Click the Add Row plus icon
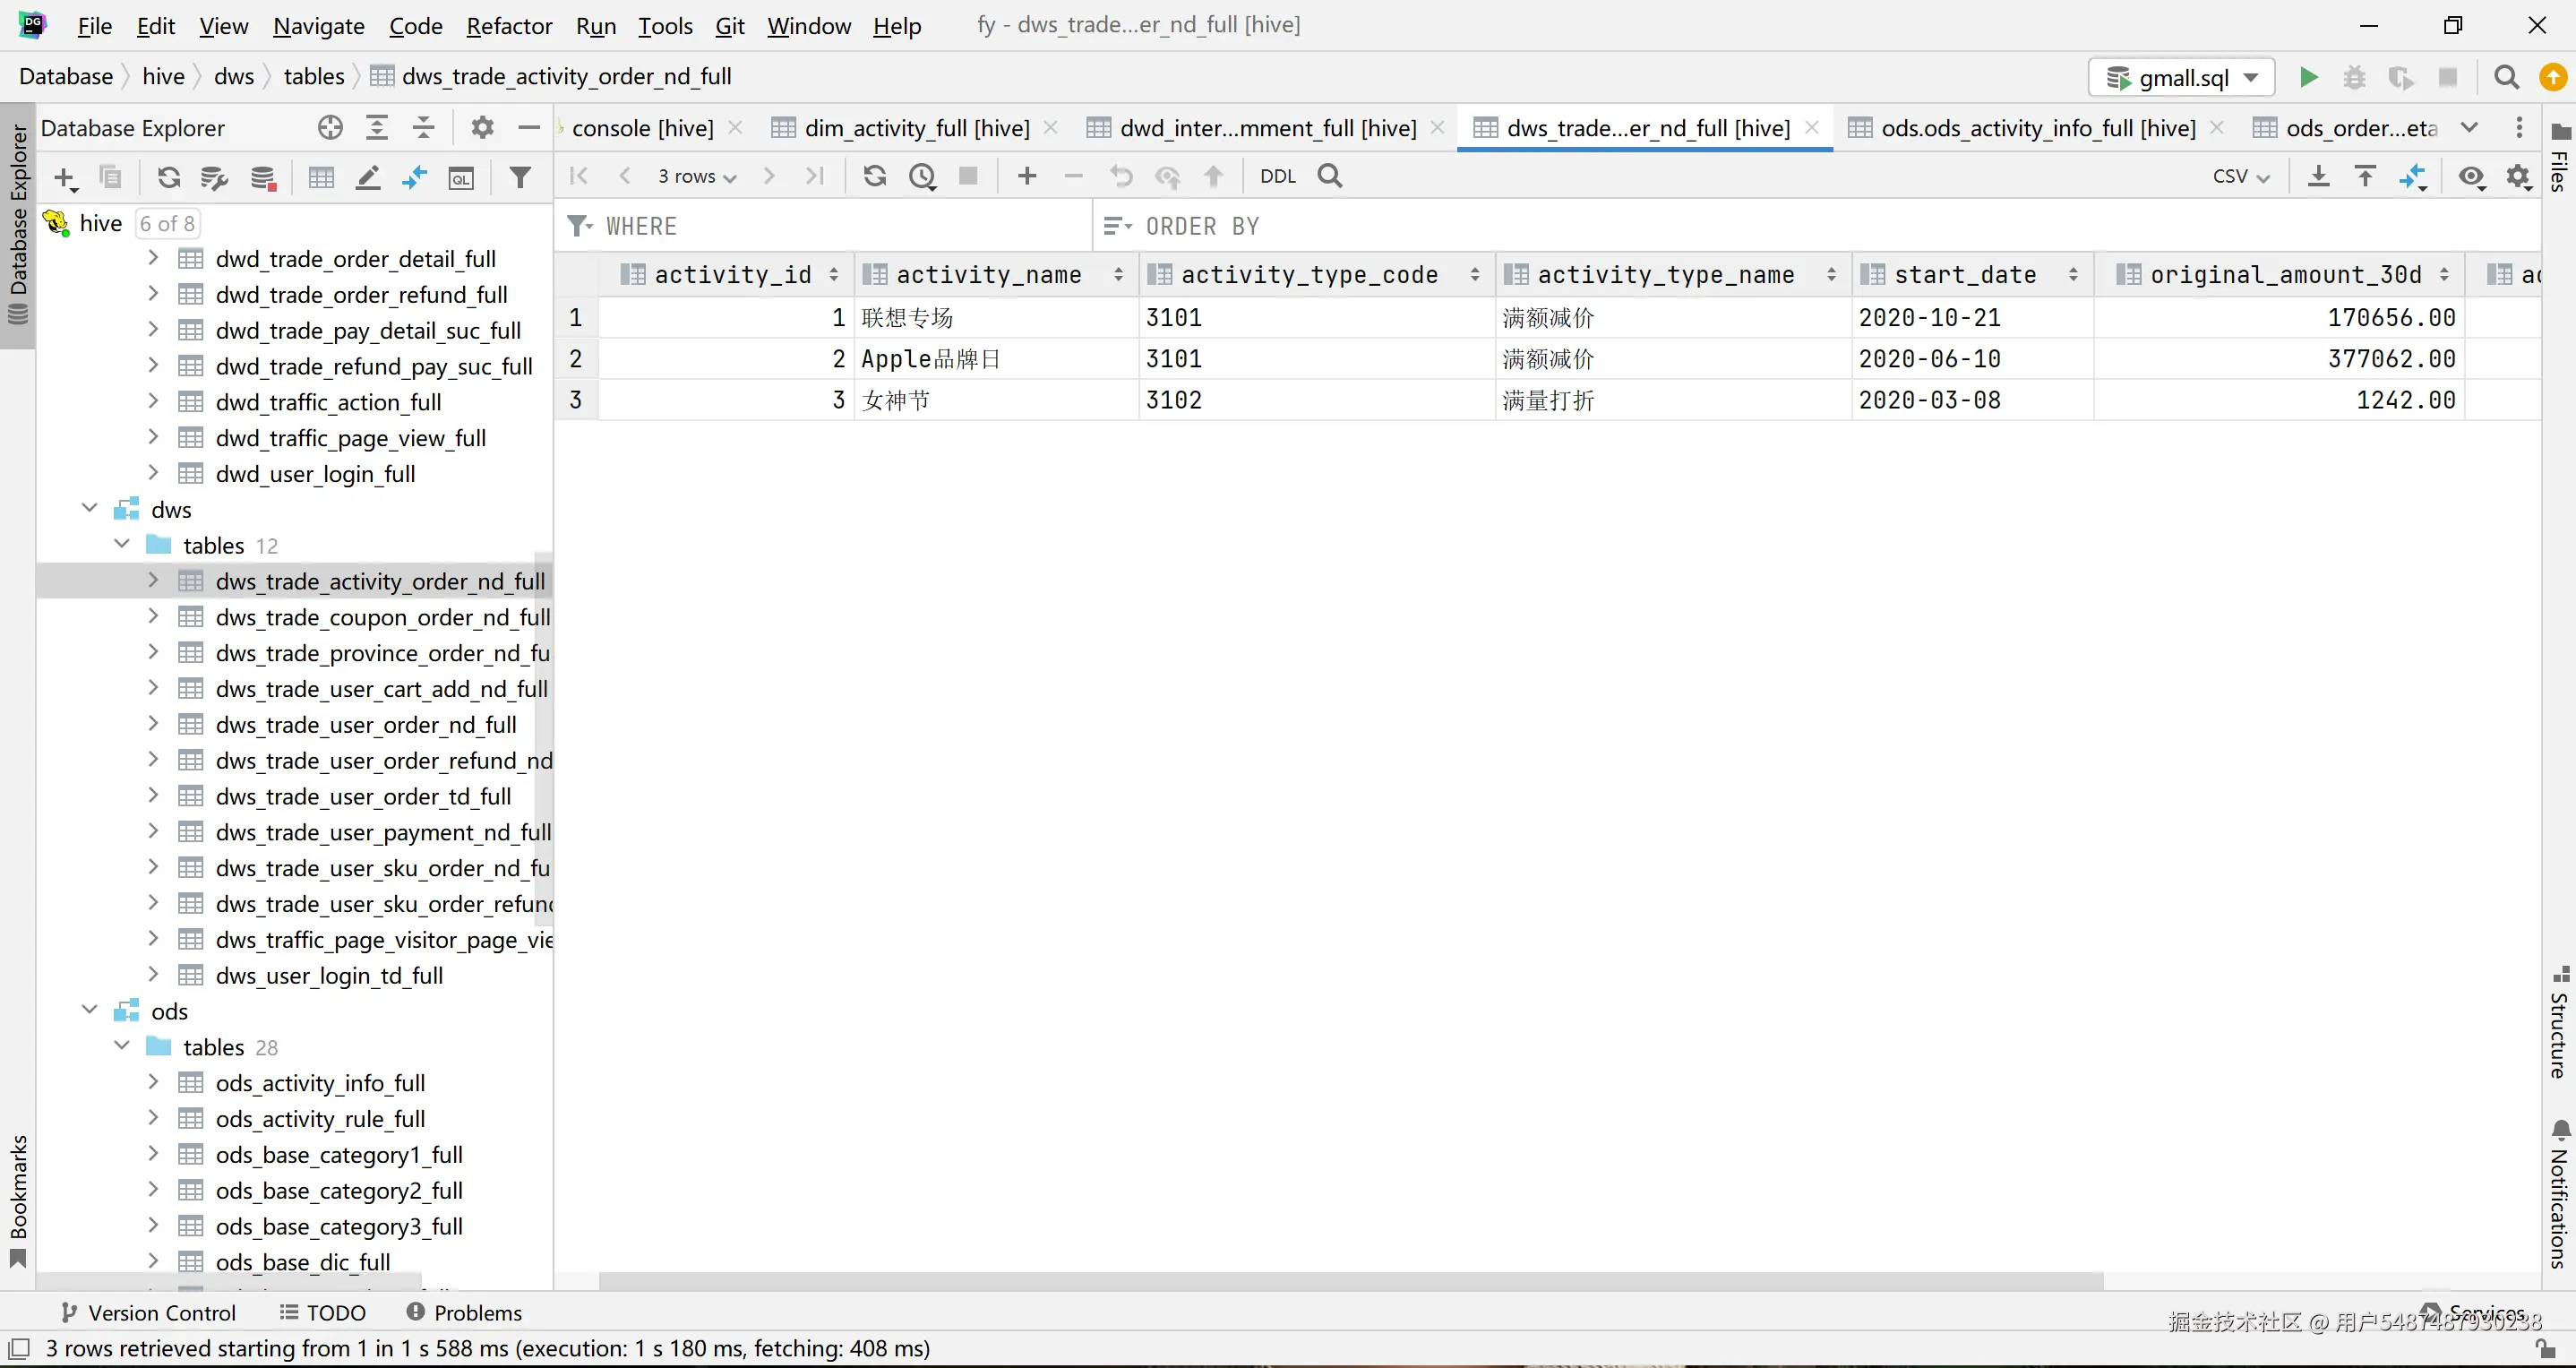 (1027, 176)
